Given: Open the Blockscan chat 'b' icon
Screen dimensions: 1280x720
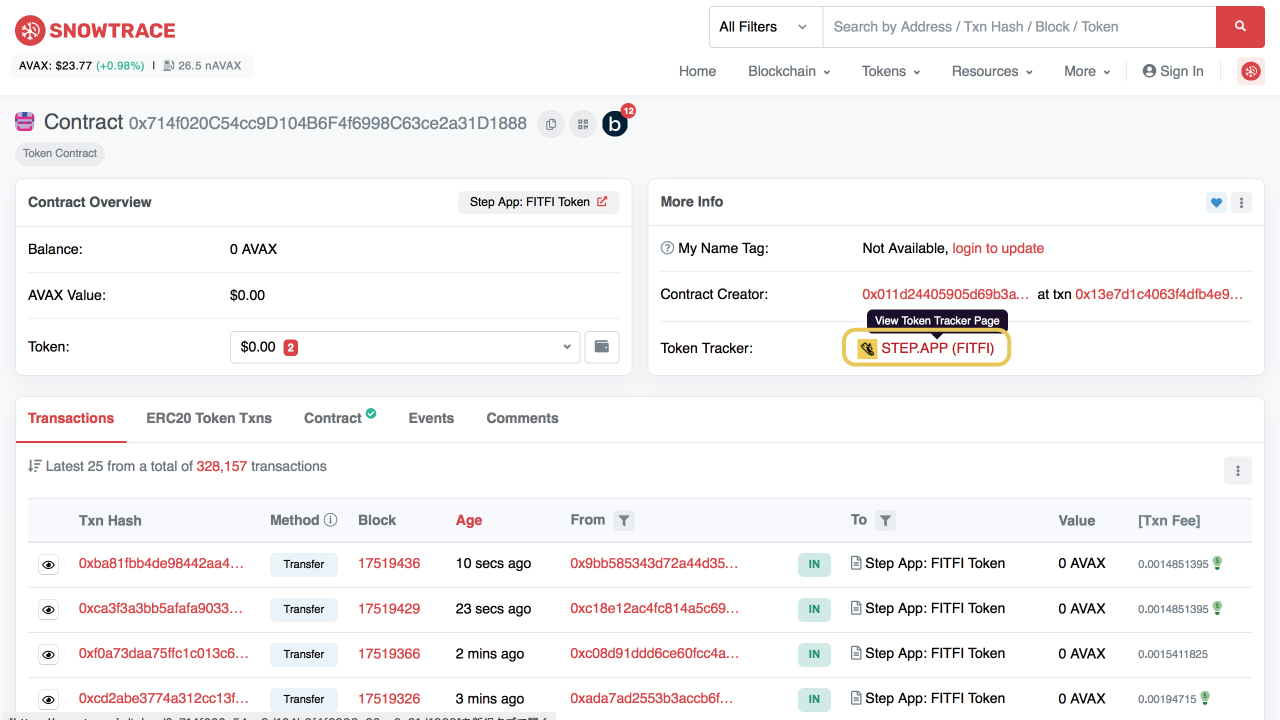Looking at the screenshot, I should click(615, 124).
